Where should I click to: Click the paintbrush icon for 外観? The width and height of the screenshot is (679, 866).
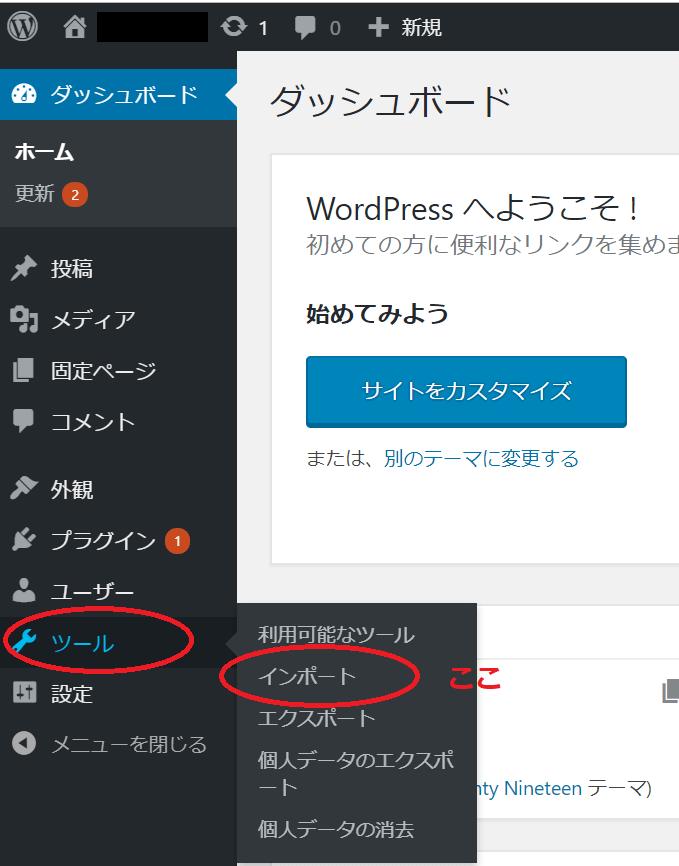24,488
